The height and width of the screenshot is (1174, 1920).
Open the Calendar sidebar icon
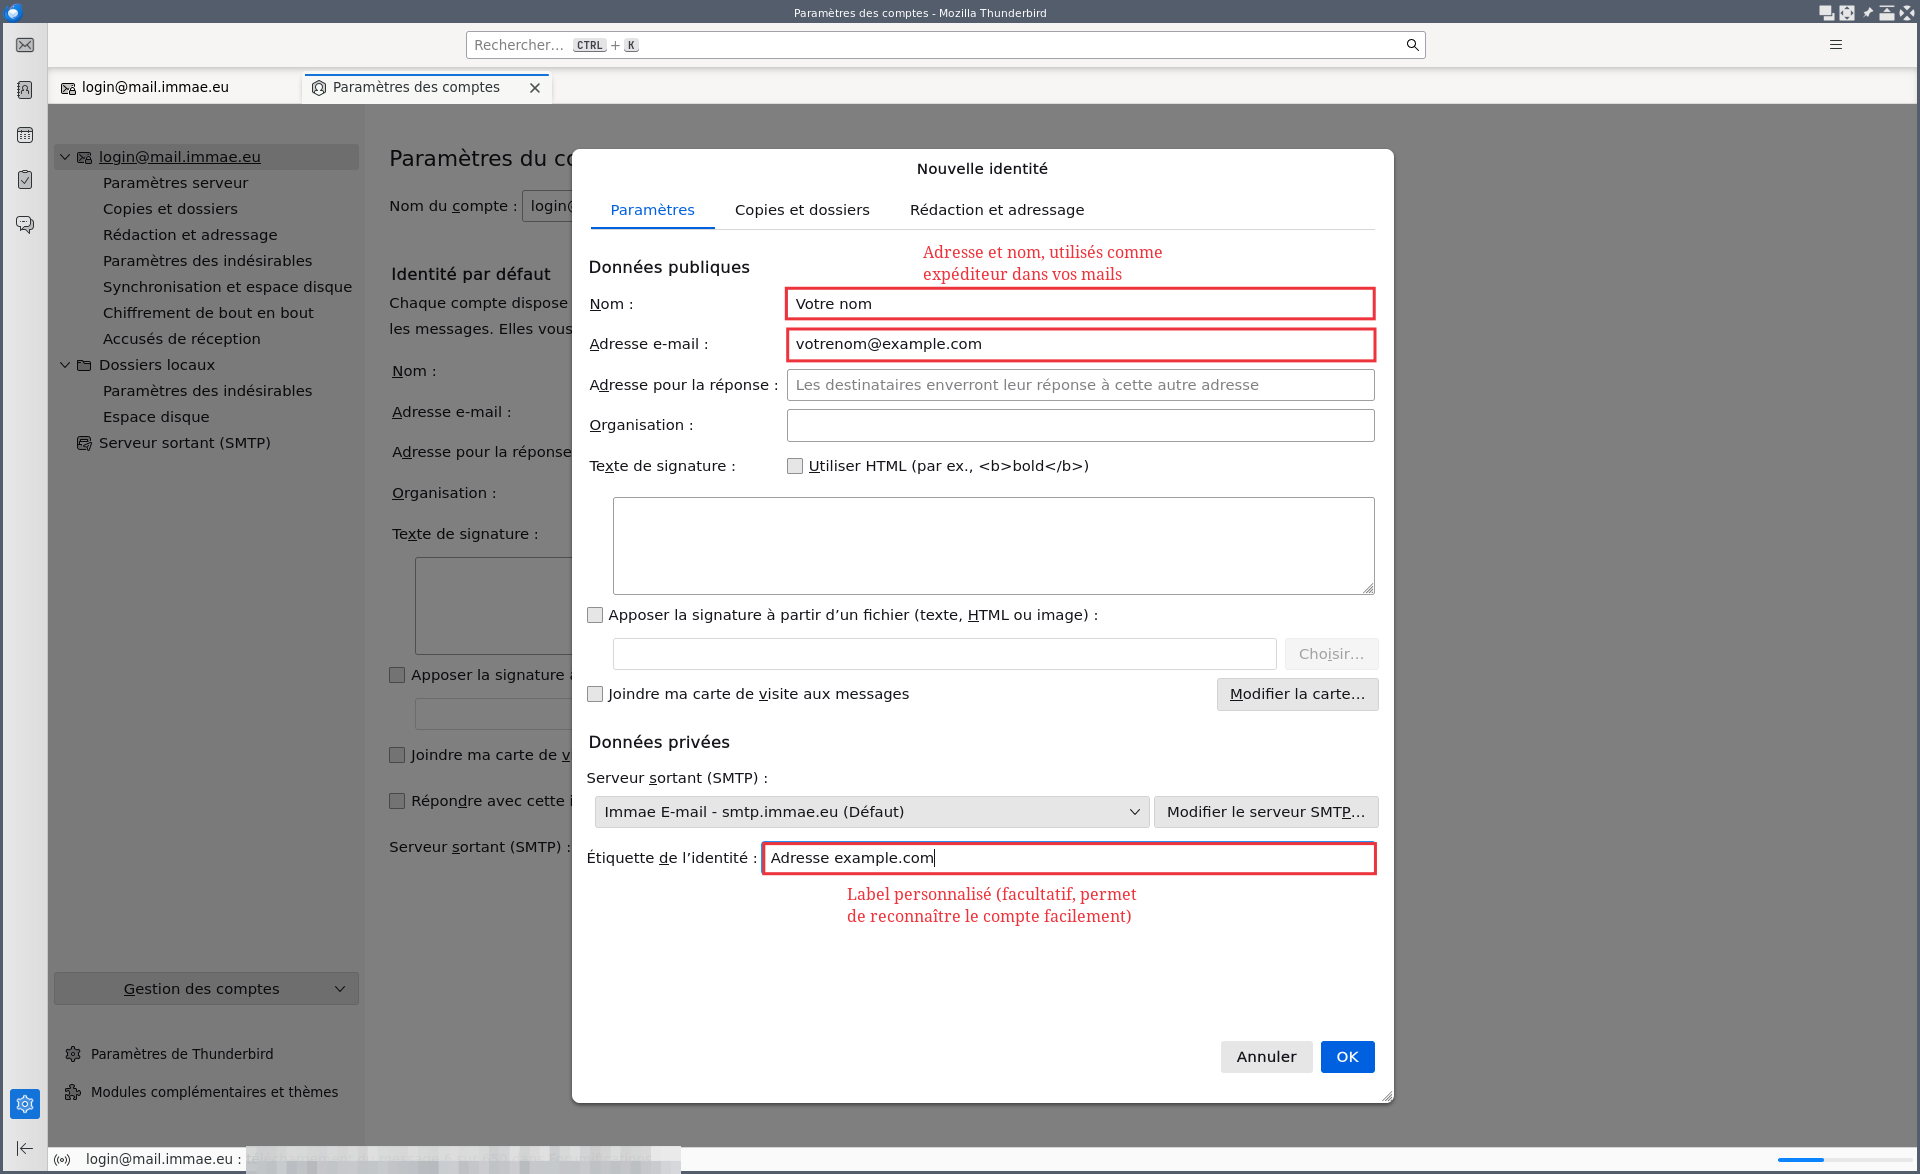[x=25, y=135]
